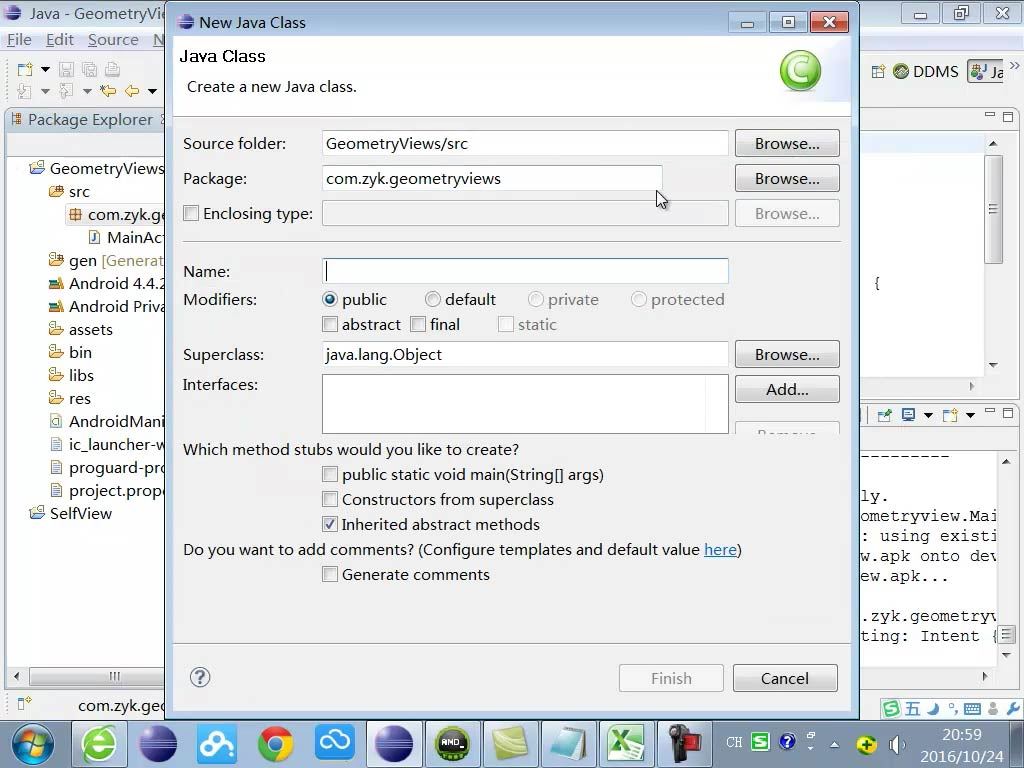Click the Last Edit Location icon

click(108, 91)
